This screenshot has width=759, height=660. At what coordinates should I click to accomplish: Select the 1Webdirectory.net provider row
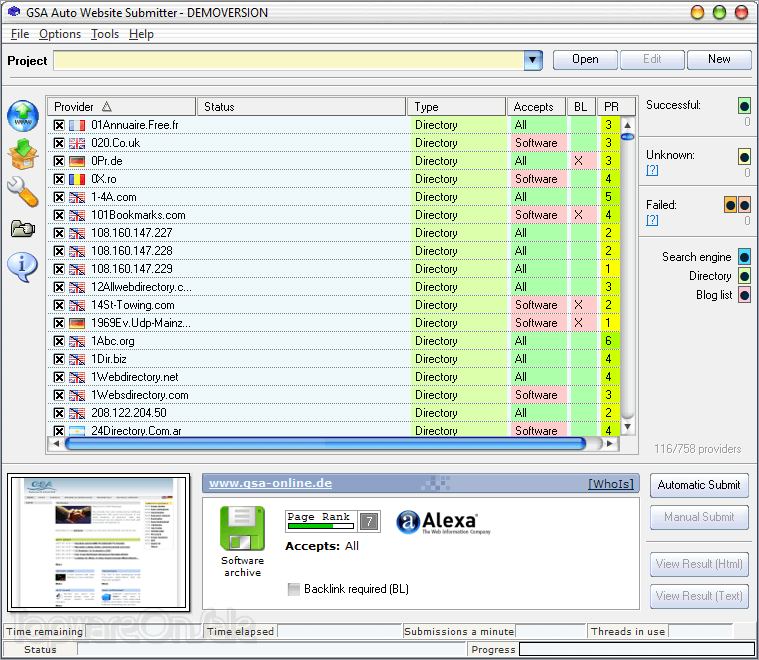click(x=334, y=377)
